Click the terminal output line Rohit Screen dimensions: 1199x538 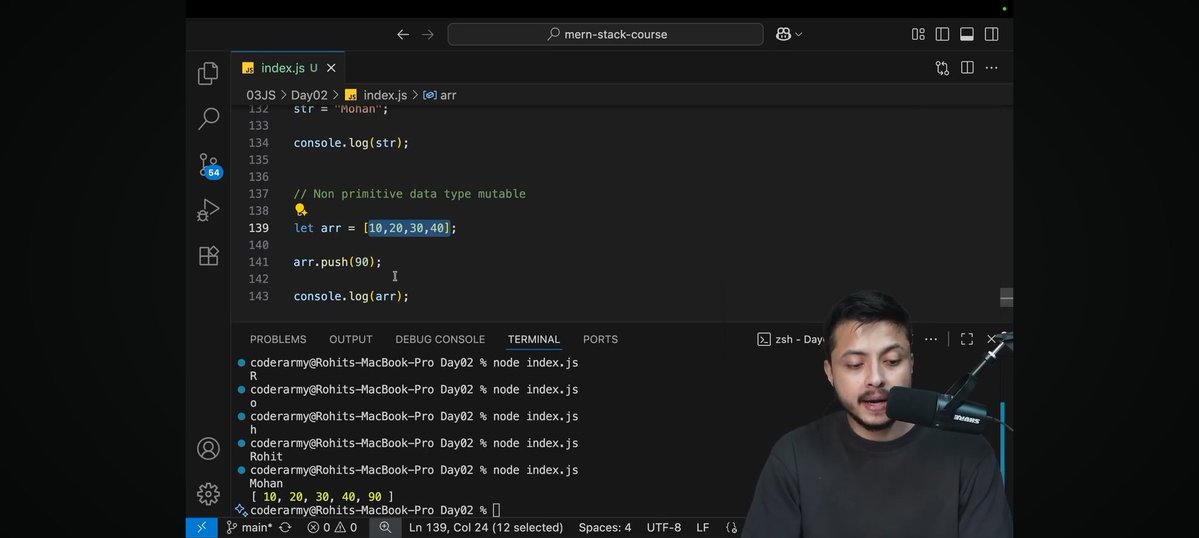pos(266,457)
